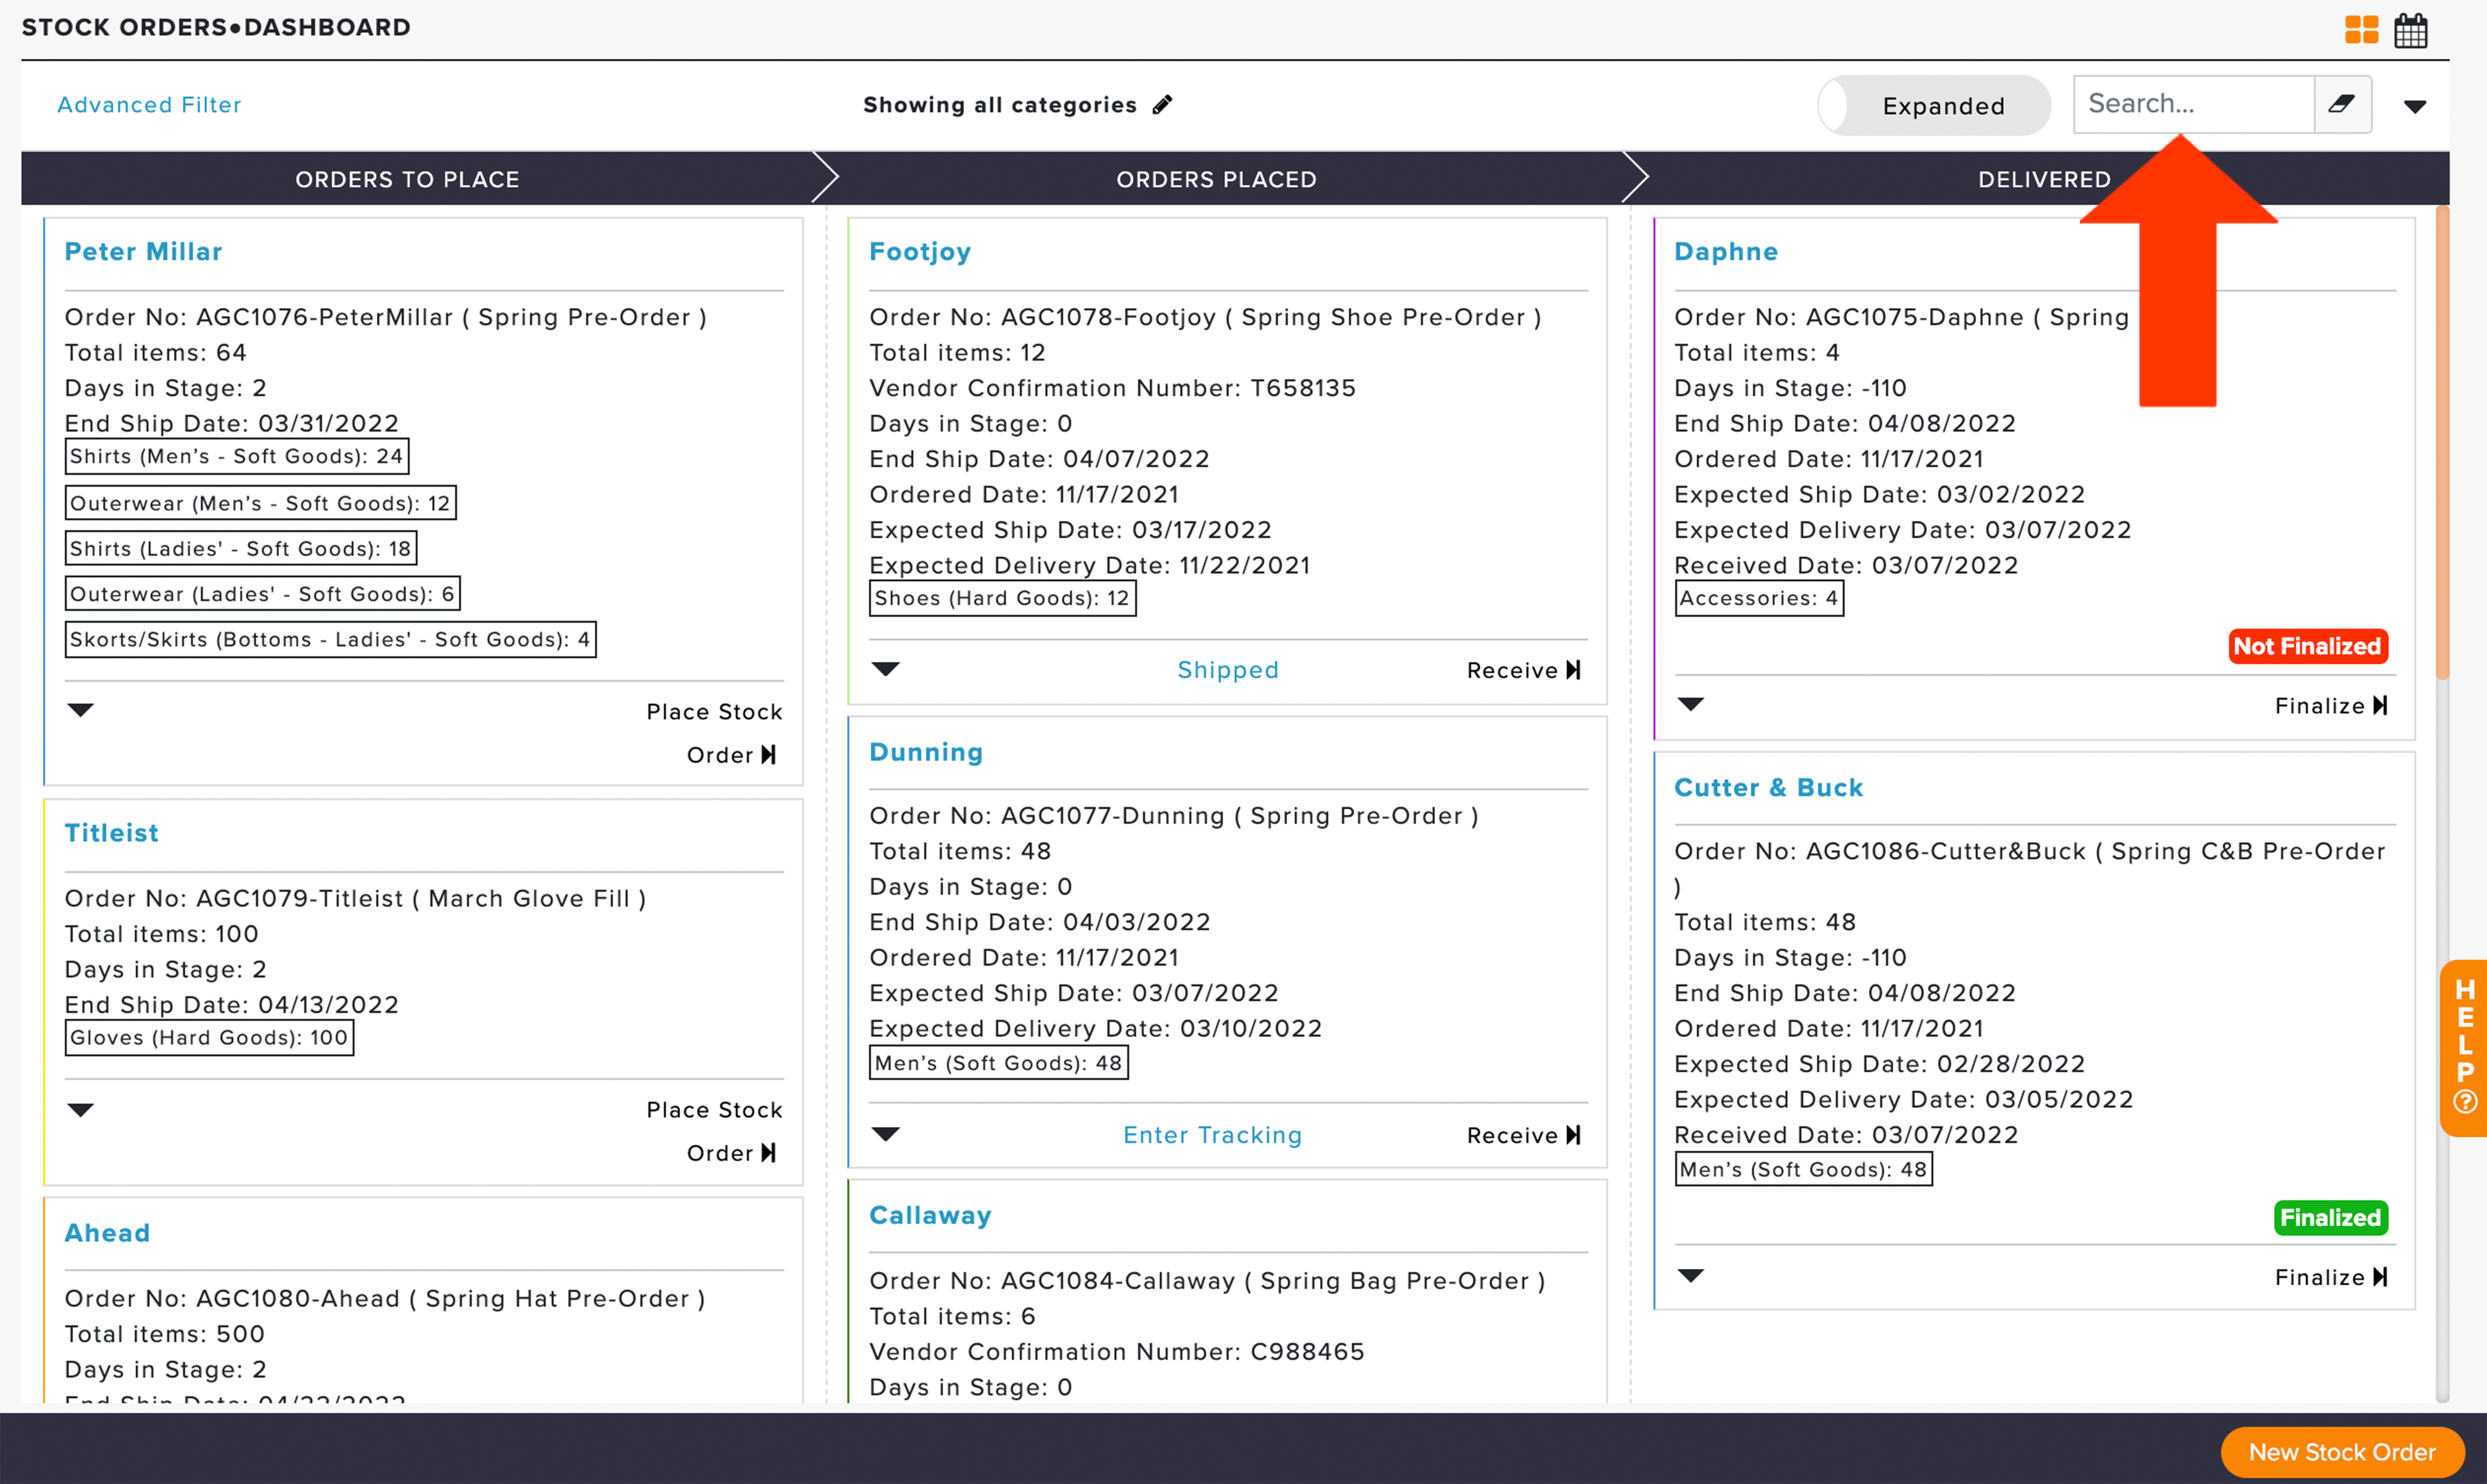This screenshot has height=1484, width=2487.
Task: Click Receive on the Dunning order
Action: (x=1523, y=1135)
